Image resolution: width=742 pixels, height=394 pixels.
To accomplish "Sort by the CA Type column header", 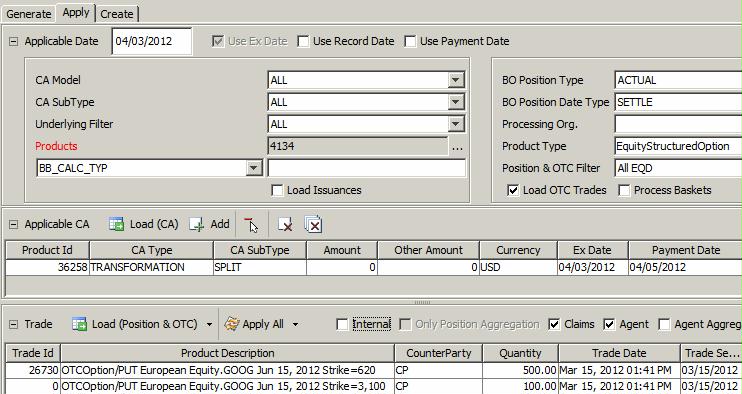I will (x=151, y=250).
